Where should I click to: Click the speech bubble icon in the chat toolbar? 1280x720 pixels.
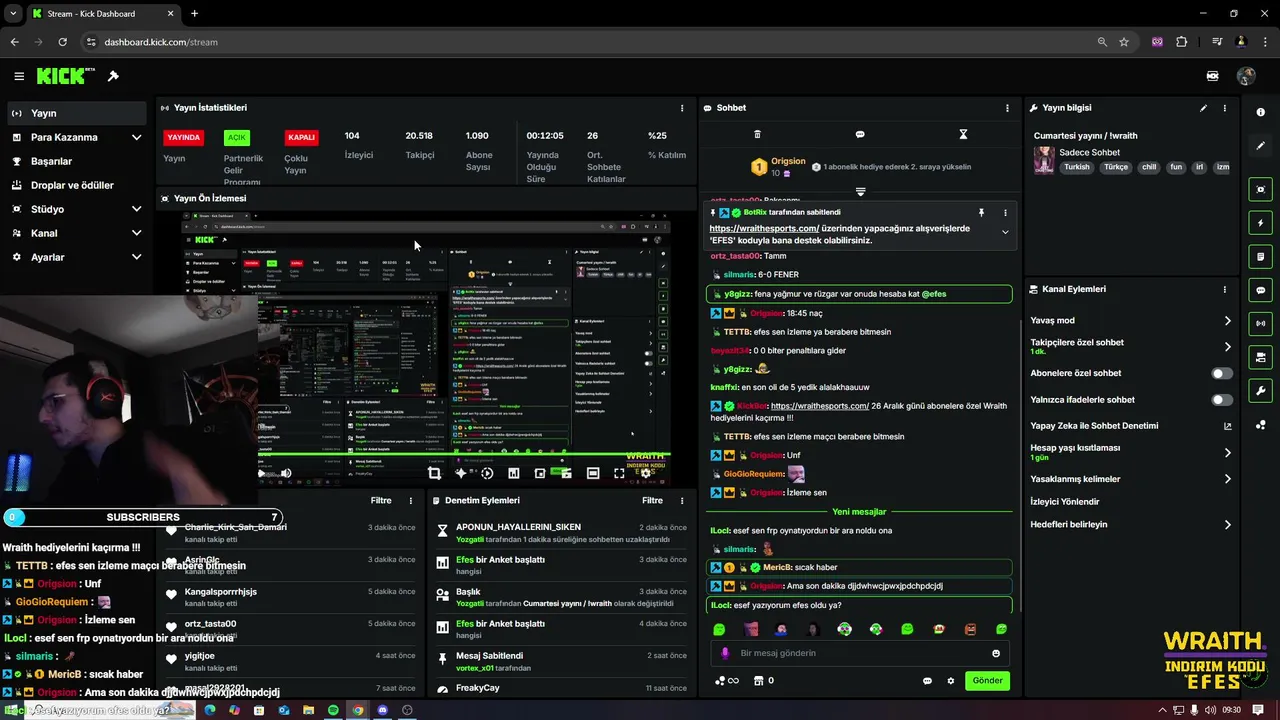[860, 134]
